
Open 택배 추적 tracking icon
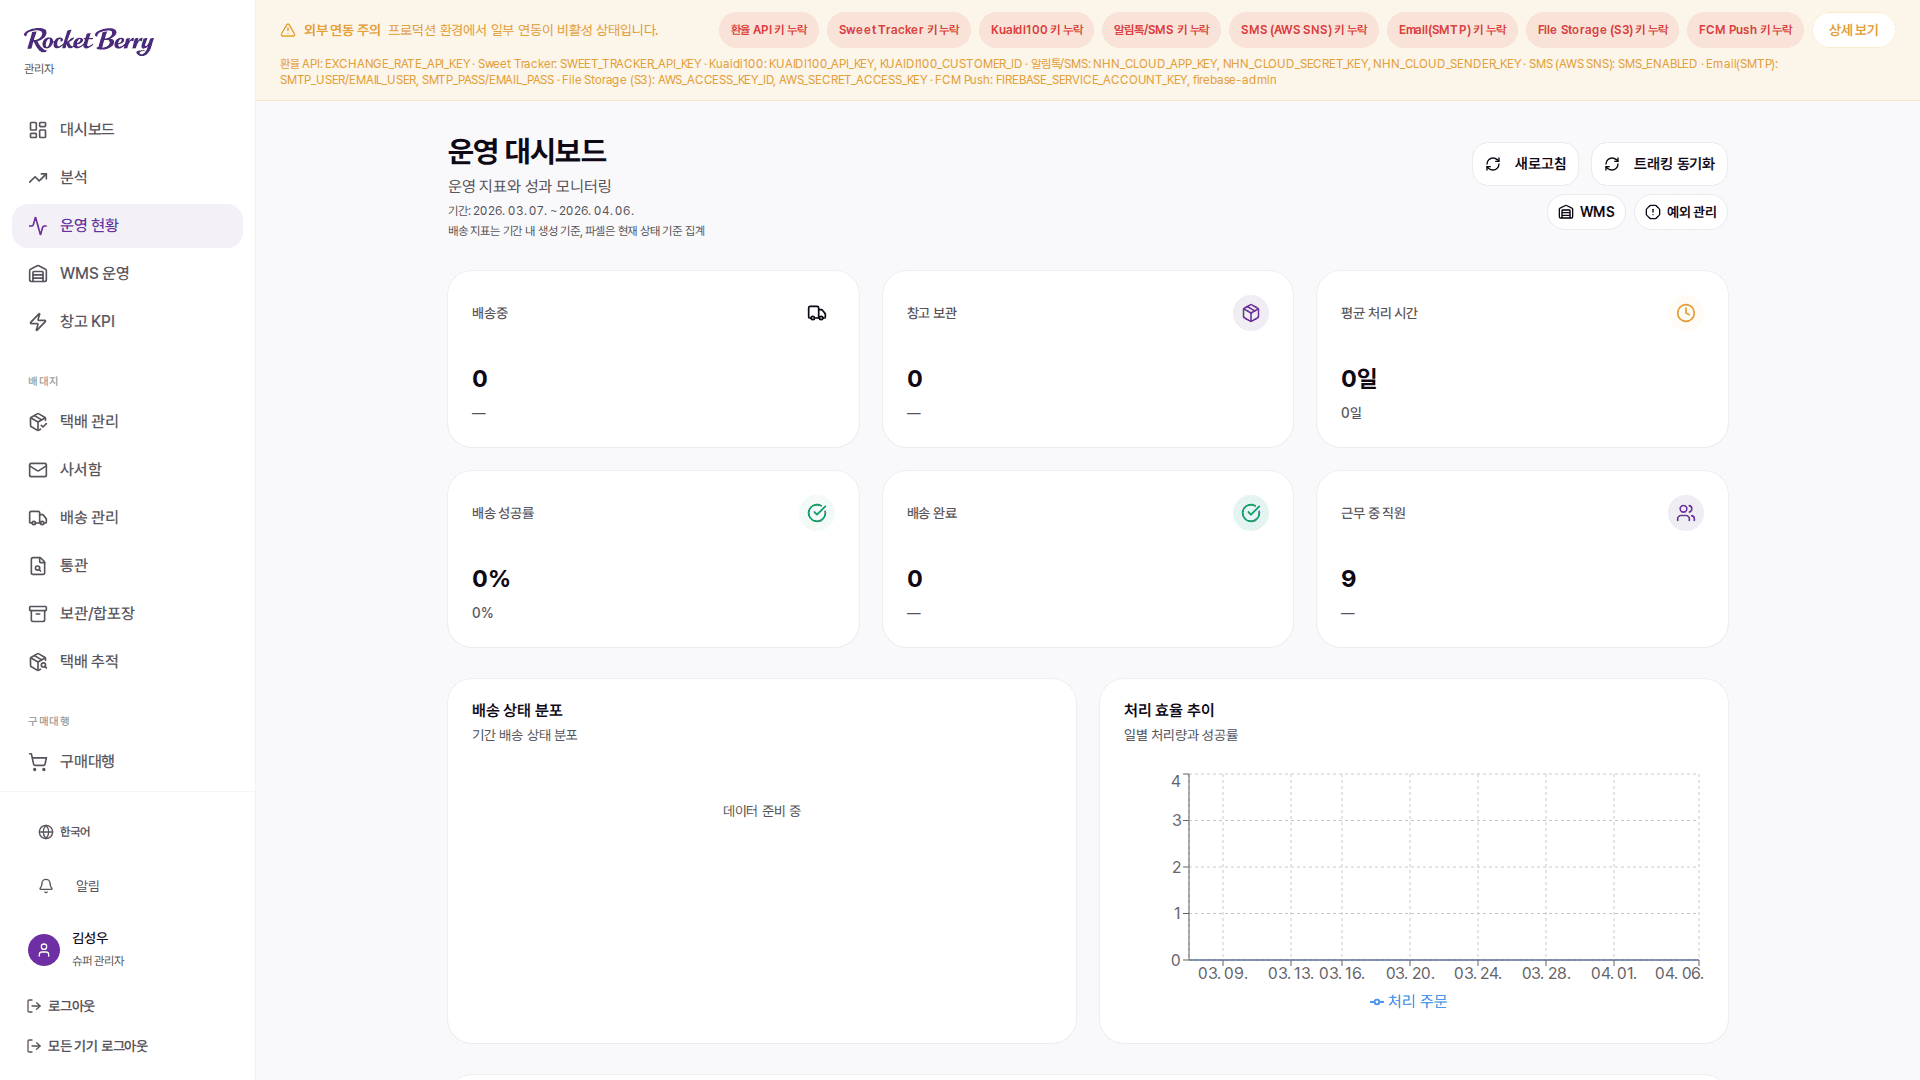point(38,661)
